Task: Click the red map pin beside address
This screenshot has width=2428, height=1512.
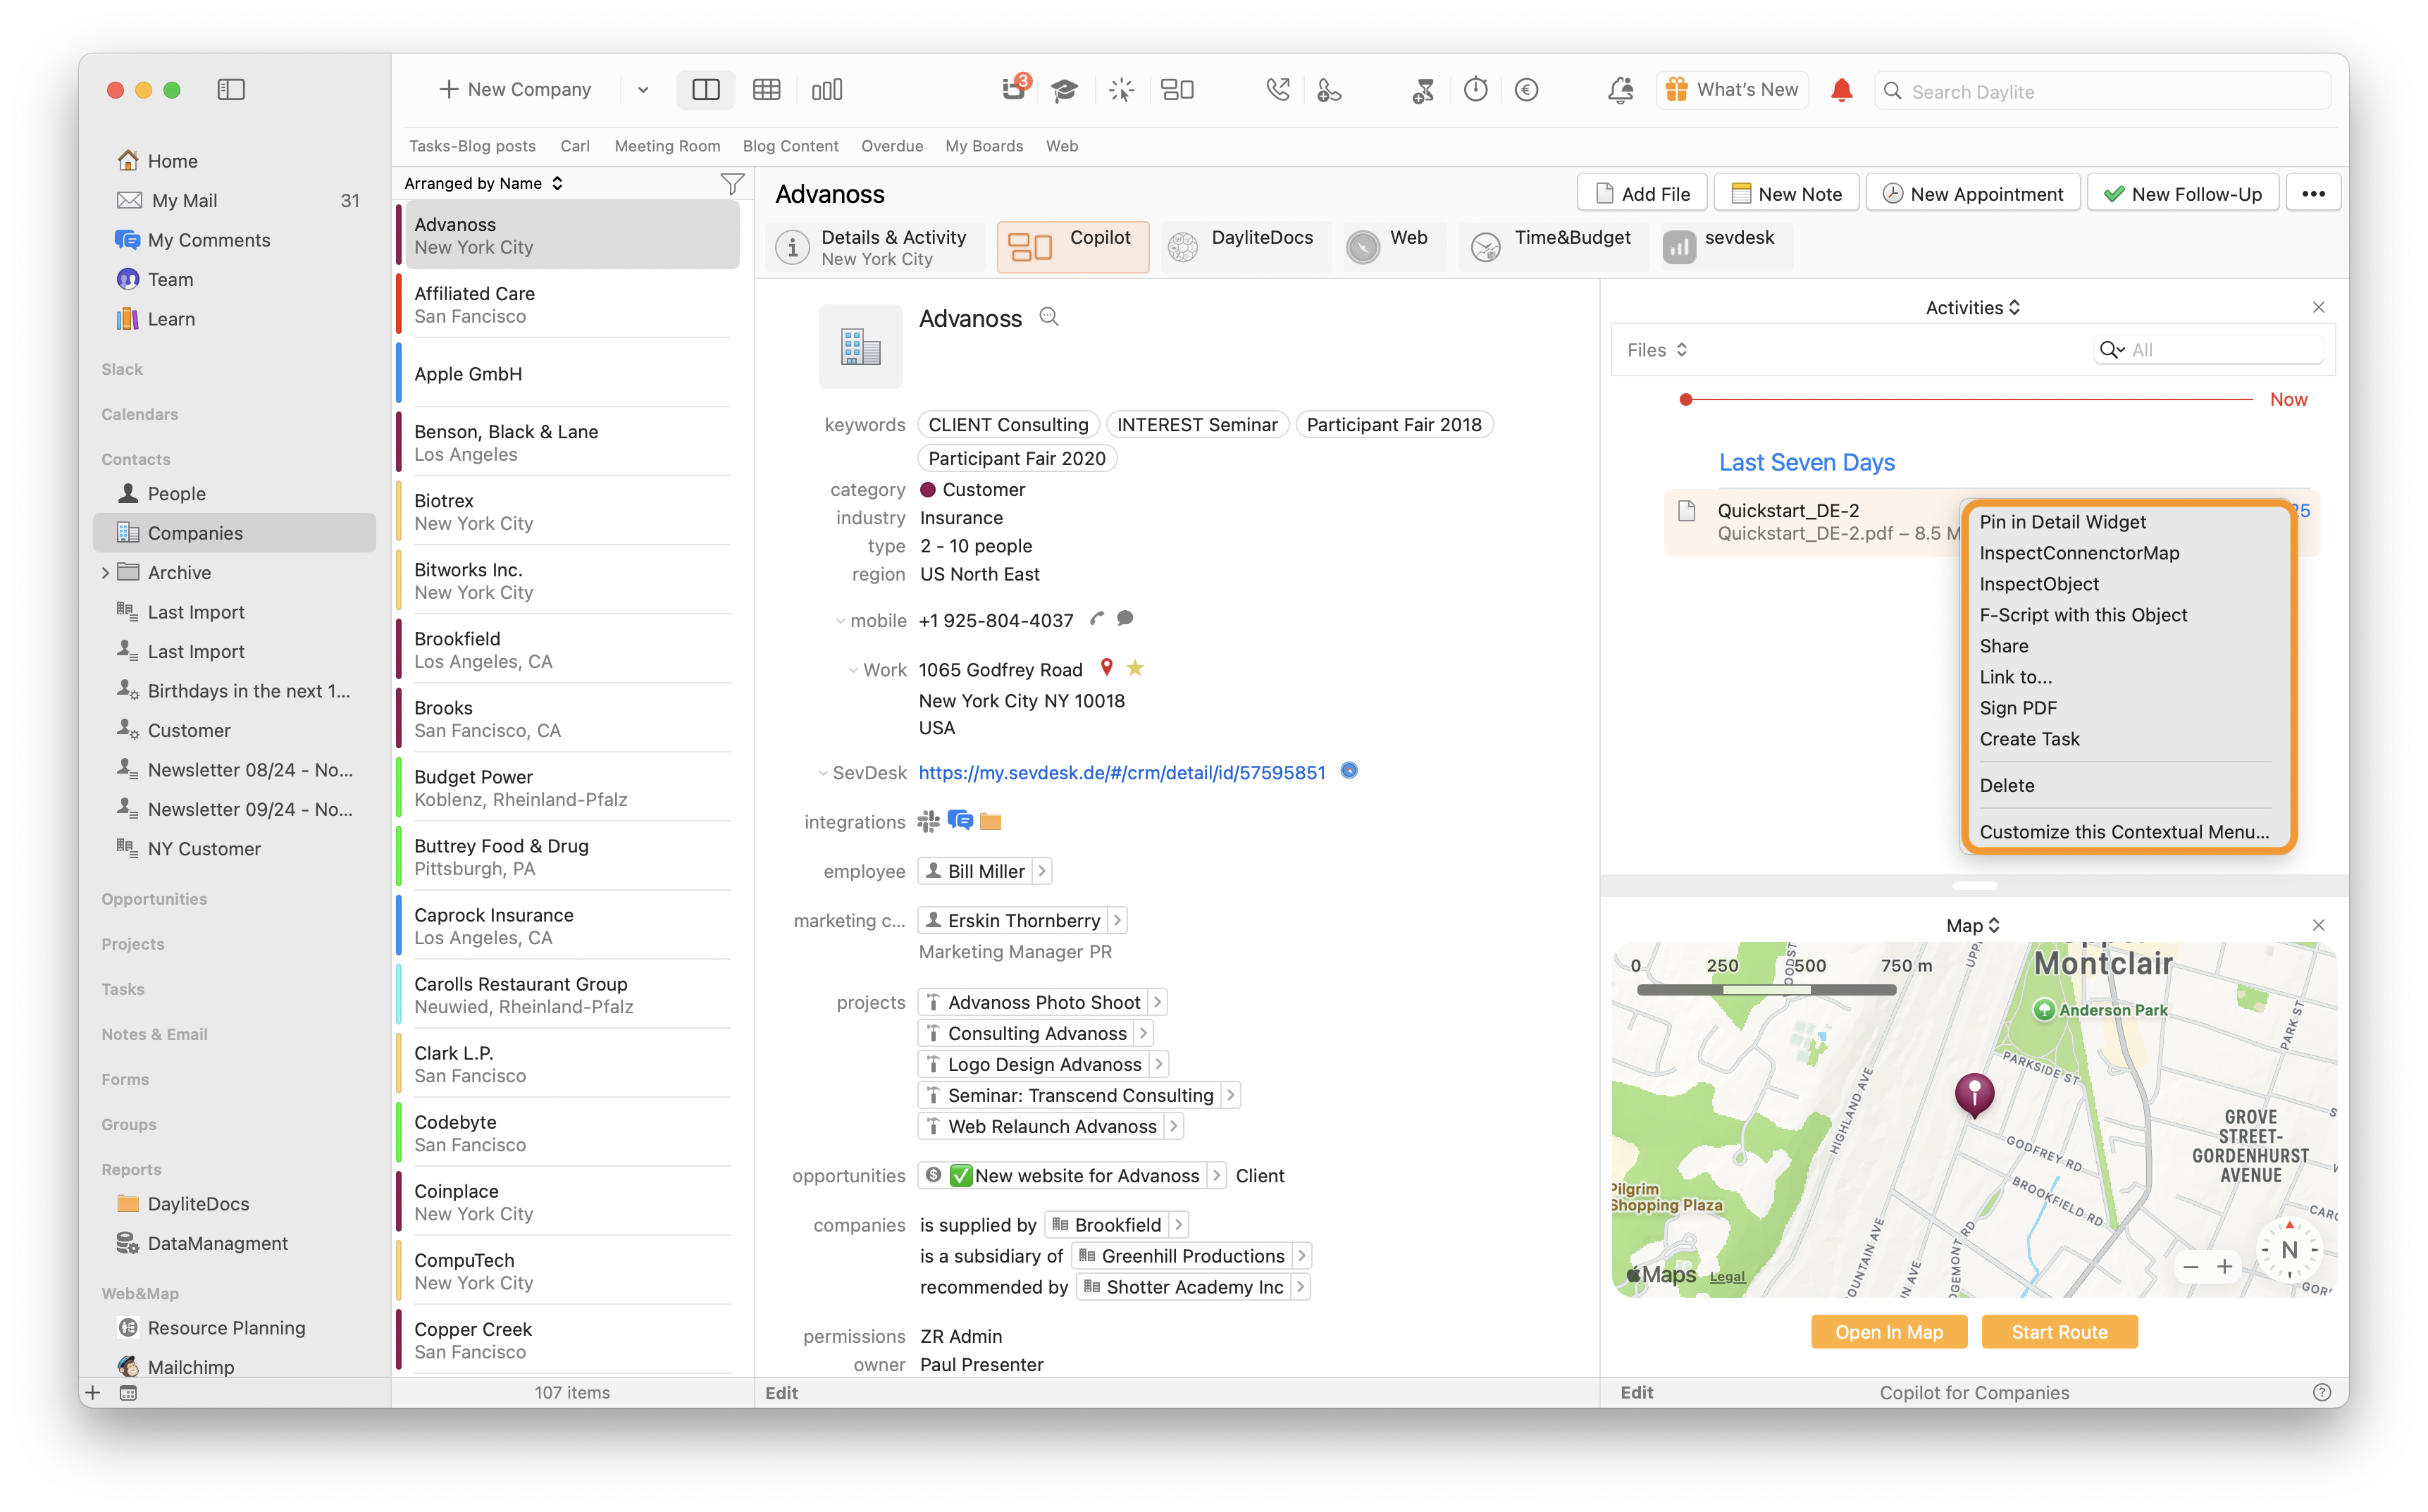Action: coord(1106,668)
